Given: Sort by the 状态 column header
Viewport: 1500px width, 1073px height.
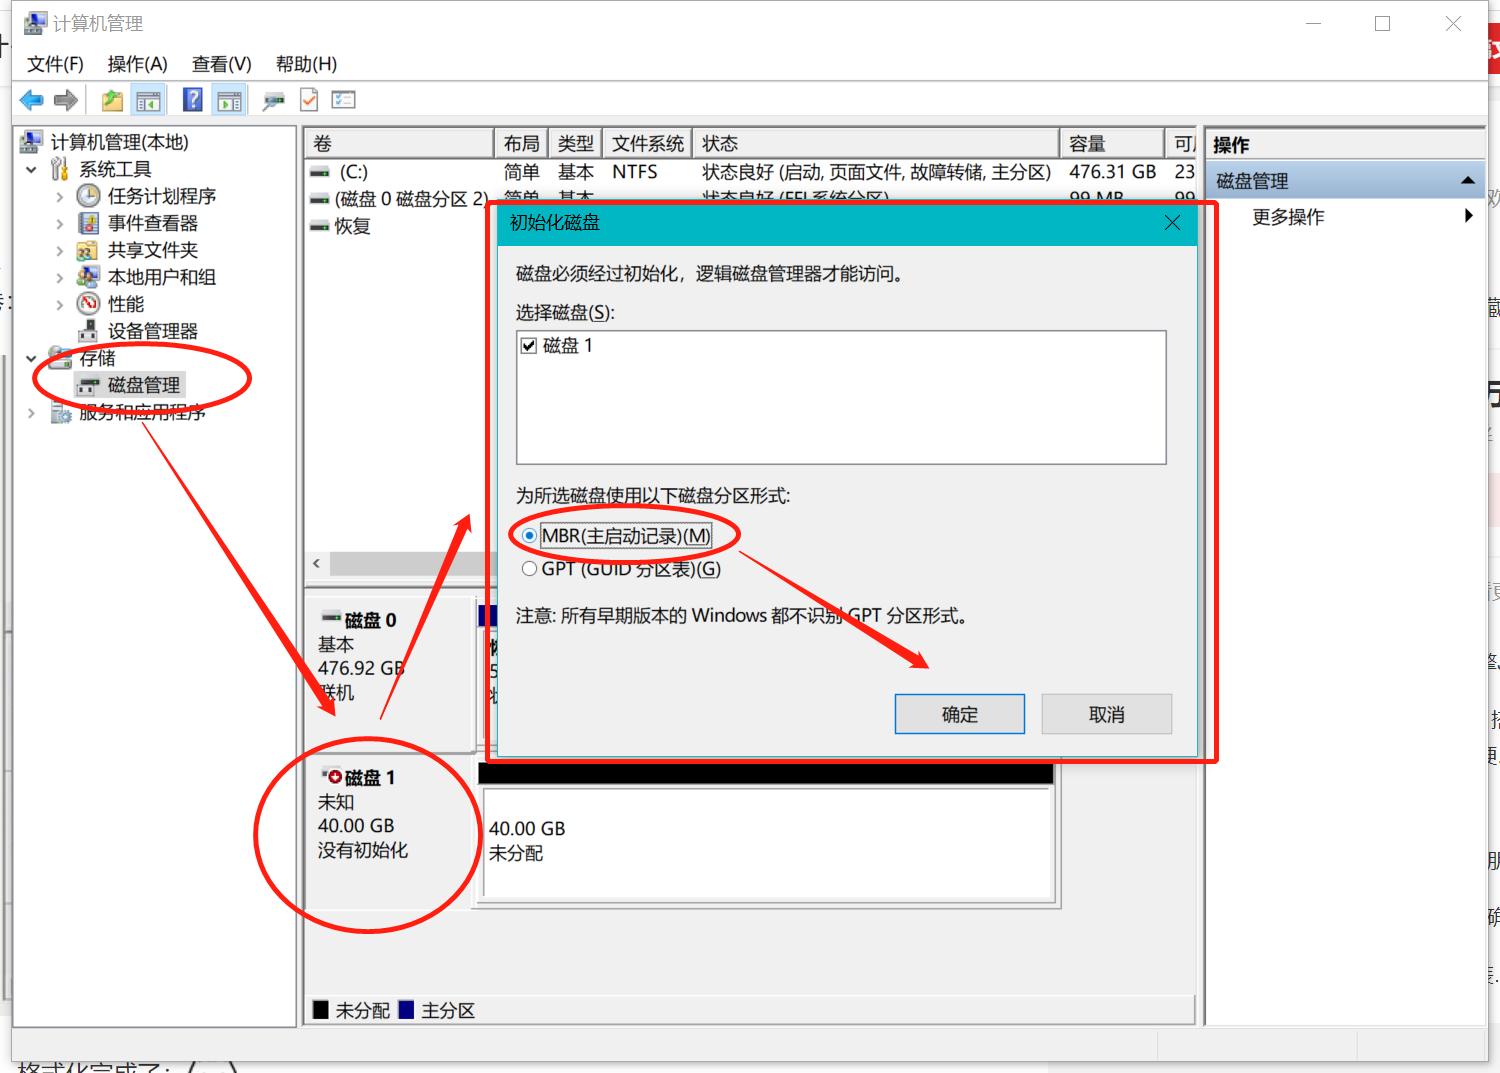Looking at the screenshot, I should tap(875, 143).
